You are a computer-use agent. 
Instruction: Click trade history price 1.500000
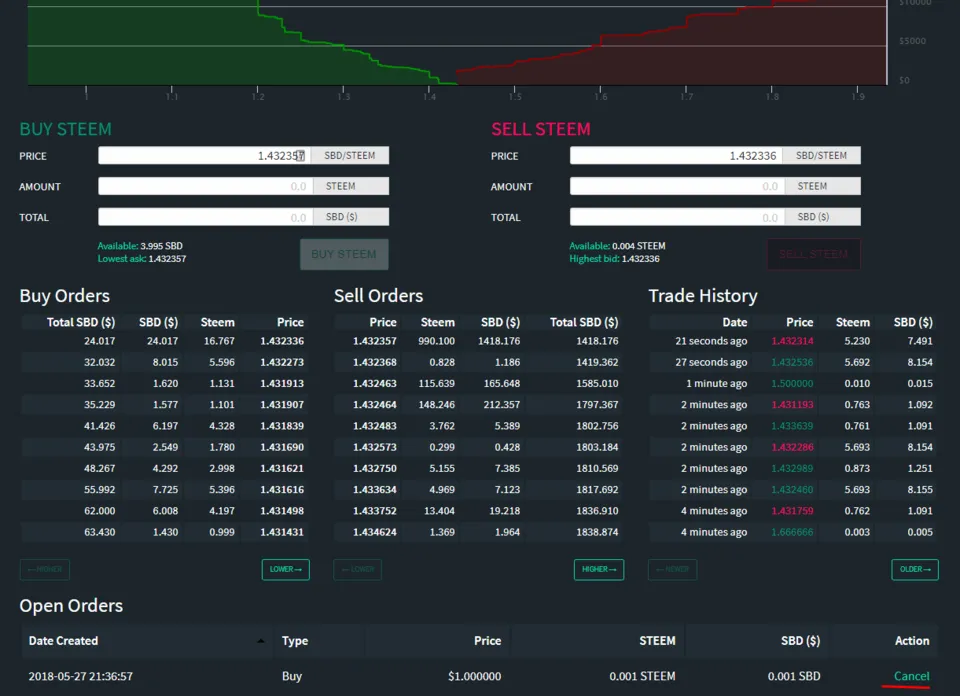coord(792,384)
